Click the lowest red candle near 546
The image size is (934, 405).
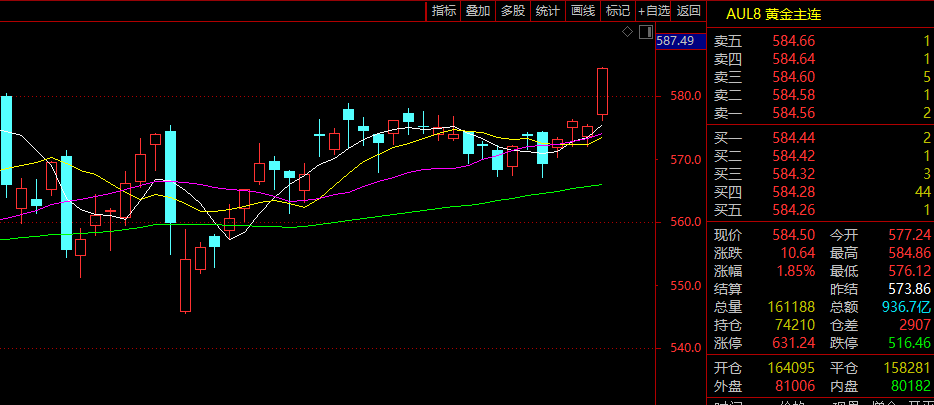pyautogui.click(x=185, y=285)
